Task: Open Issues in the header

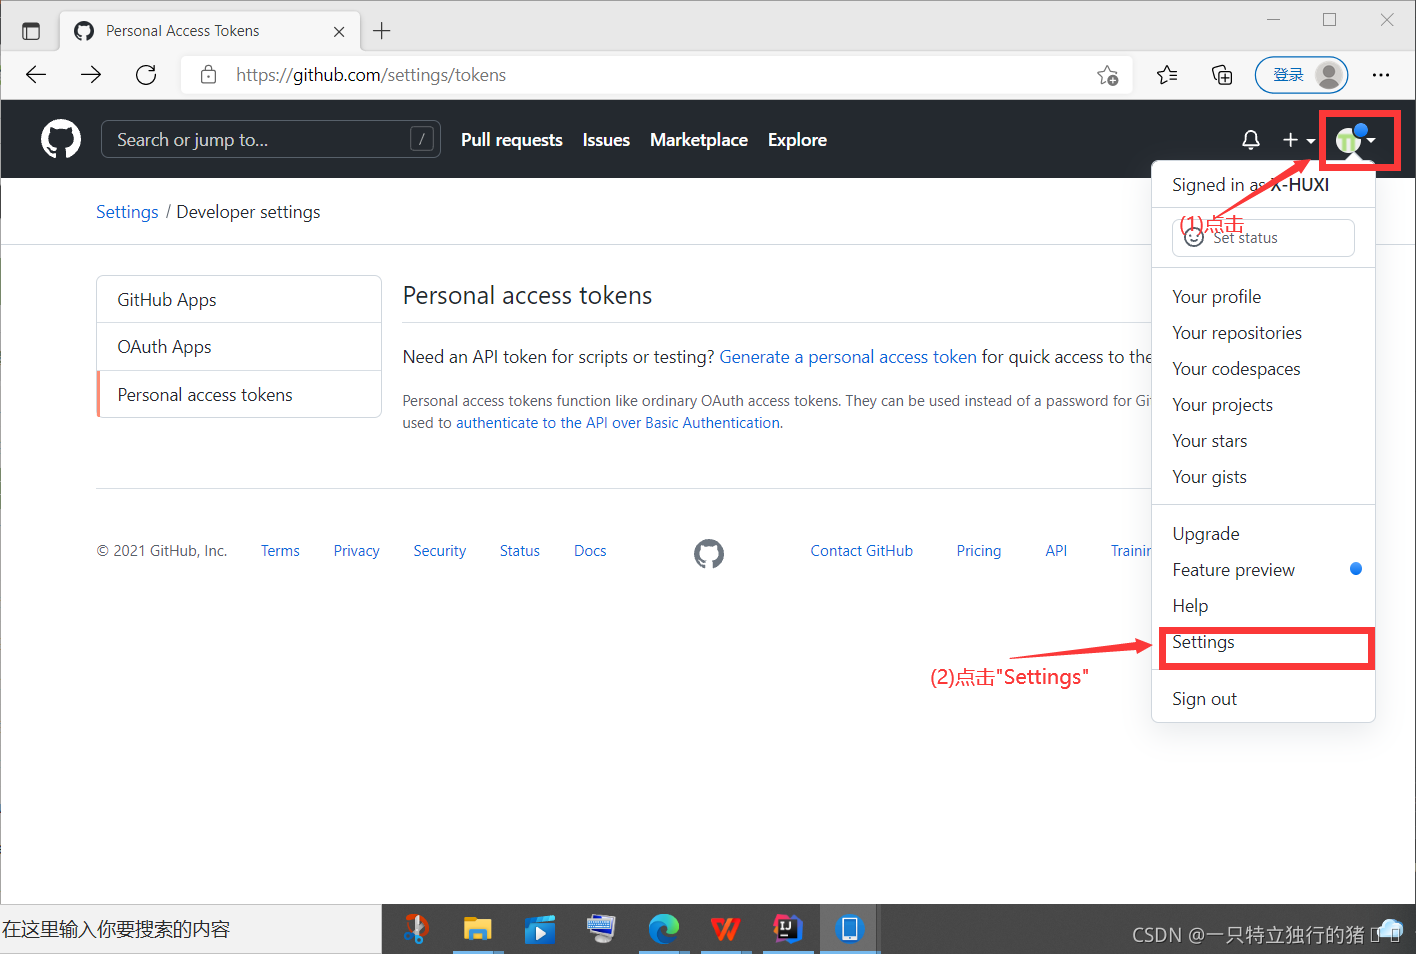Action: [x=606, y=140]
